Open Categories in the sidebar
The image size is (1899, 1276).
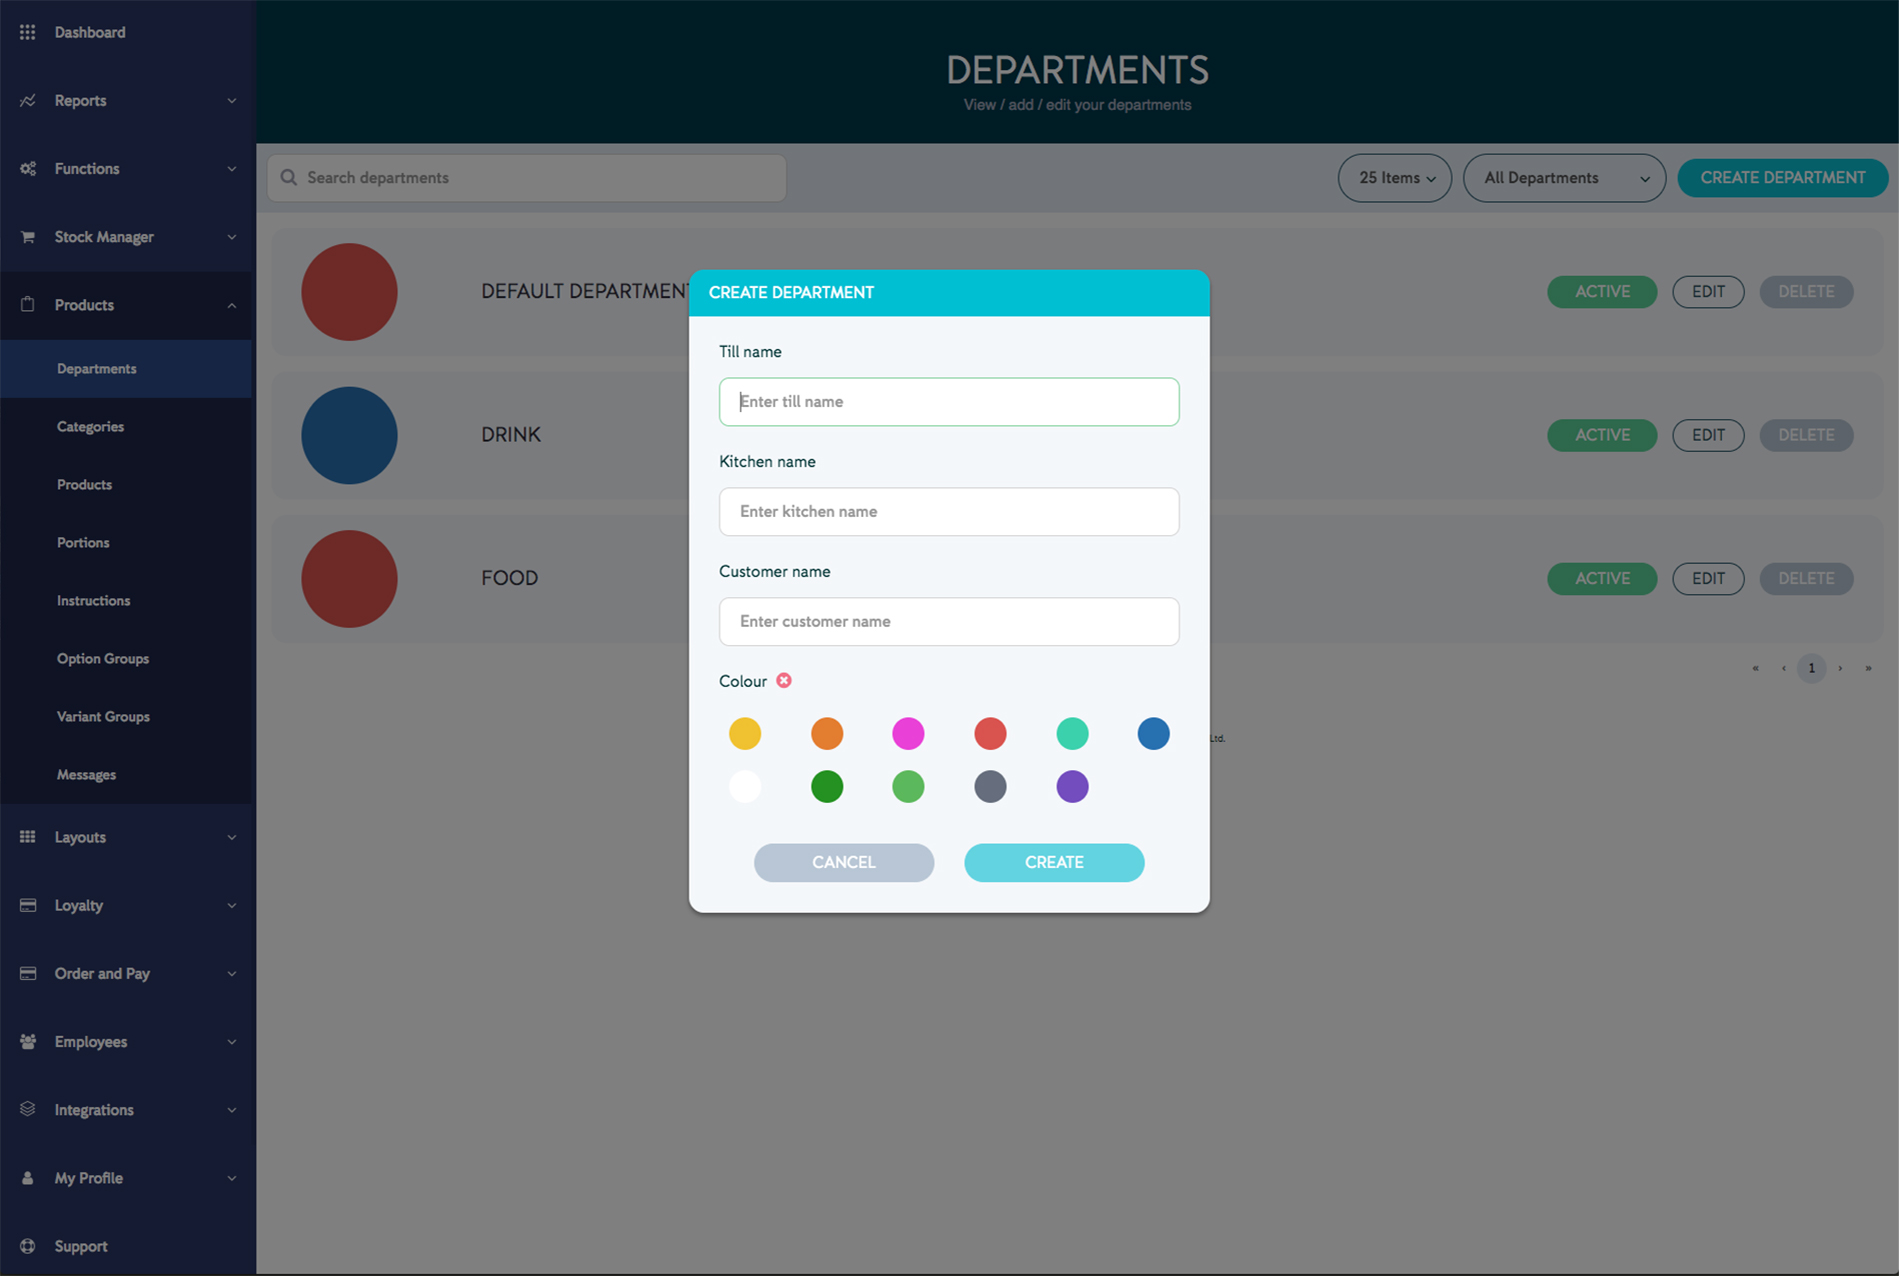point(126,427)
